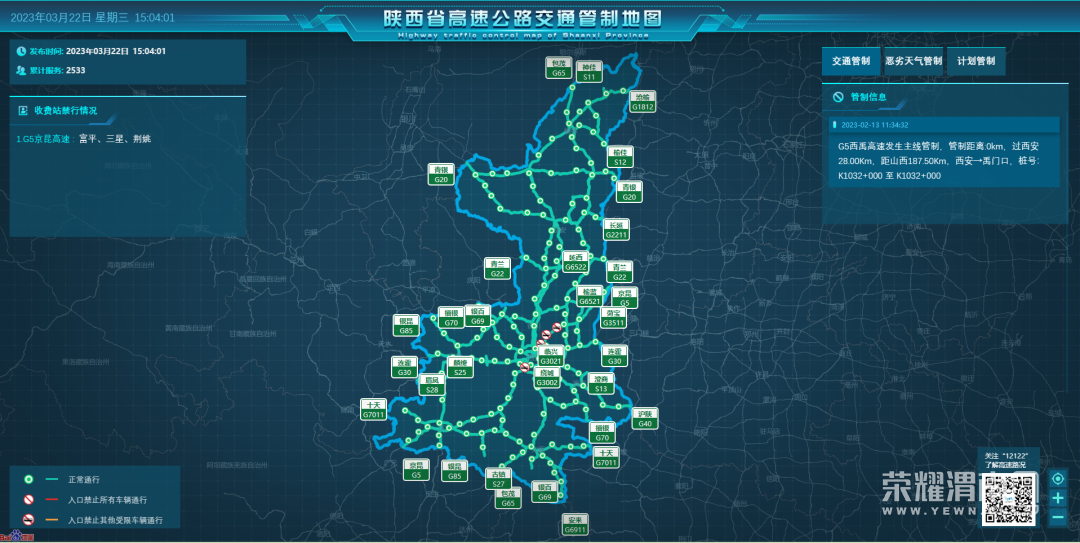Screen dimensions: 1080x543
Task: Click the prohibition icon beside 管制信息
Action: (x=838, y=97)
